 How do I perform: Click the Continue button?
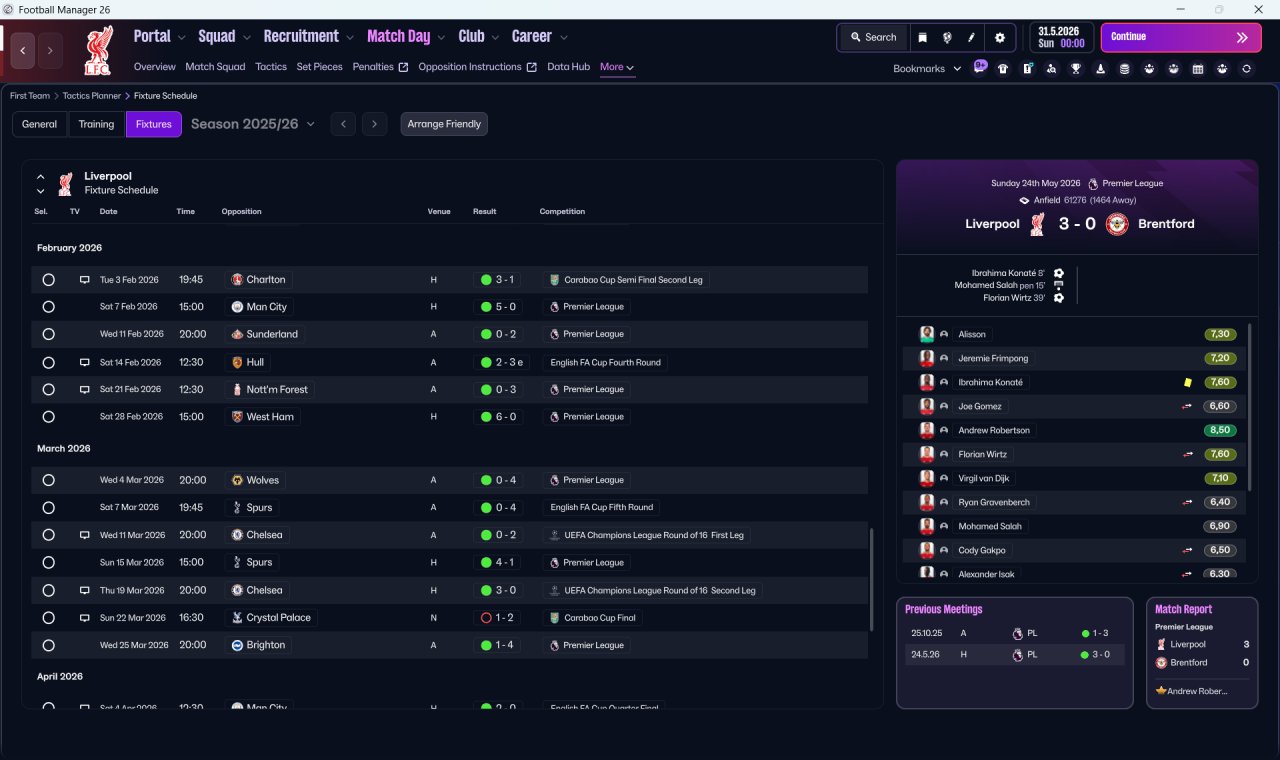1181,37
